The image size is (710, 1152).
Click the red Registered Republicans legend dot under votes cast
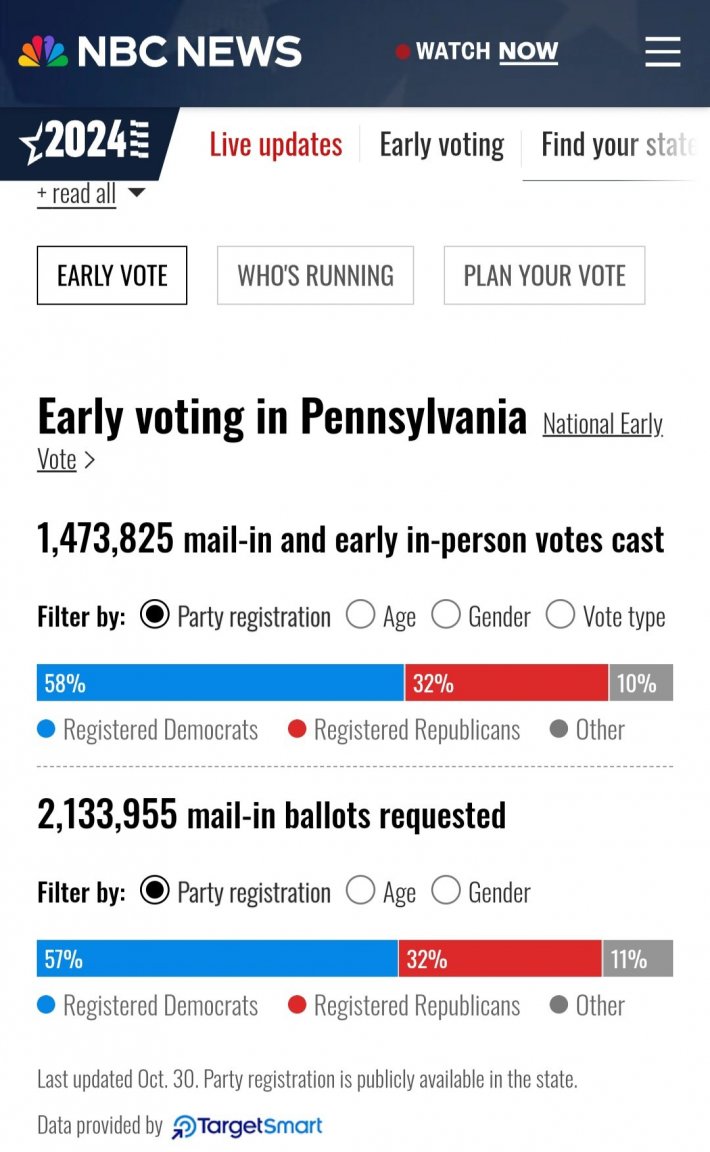[297, 729]
